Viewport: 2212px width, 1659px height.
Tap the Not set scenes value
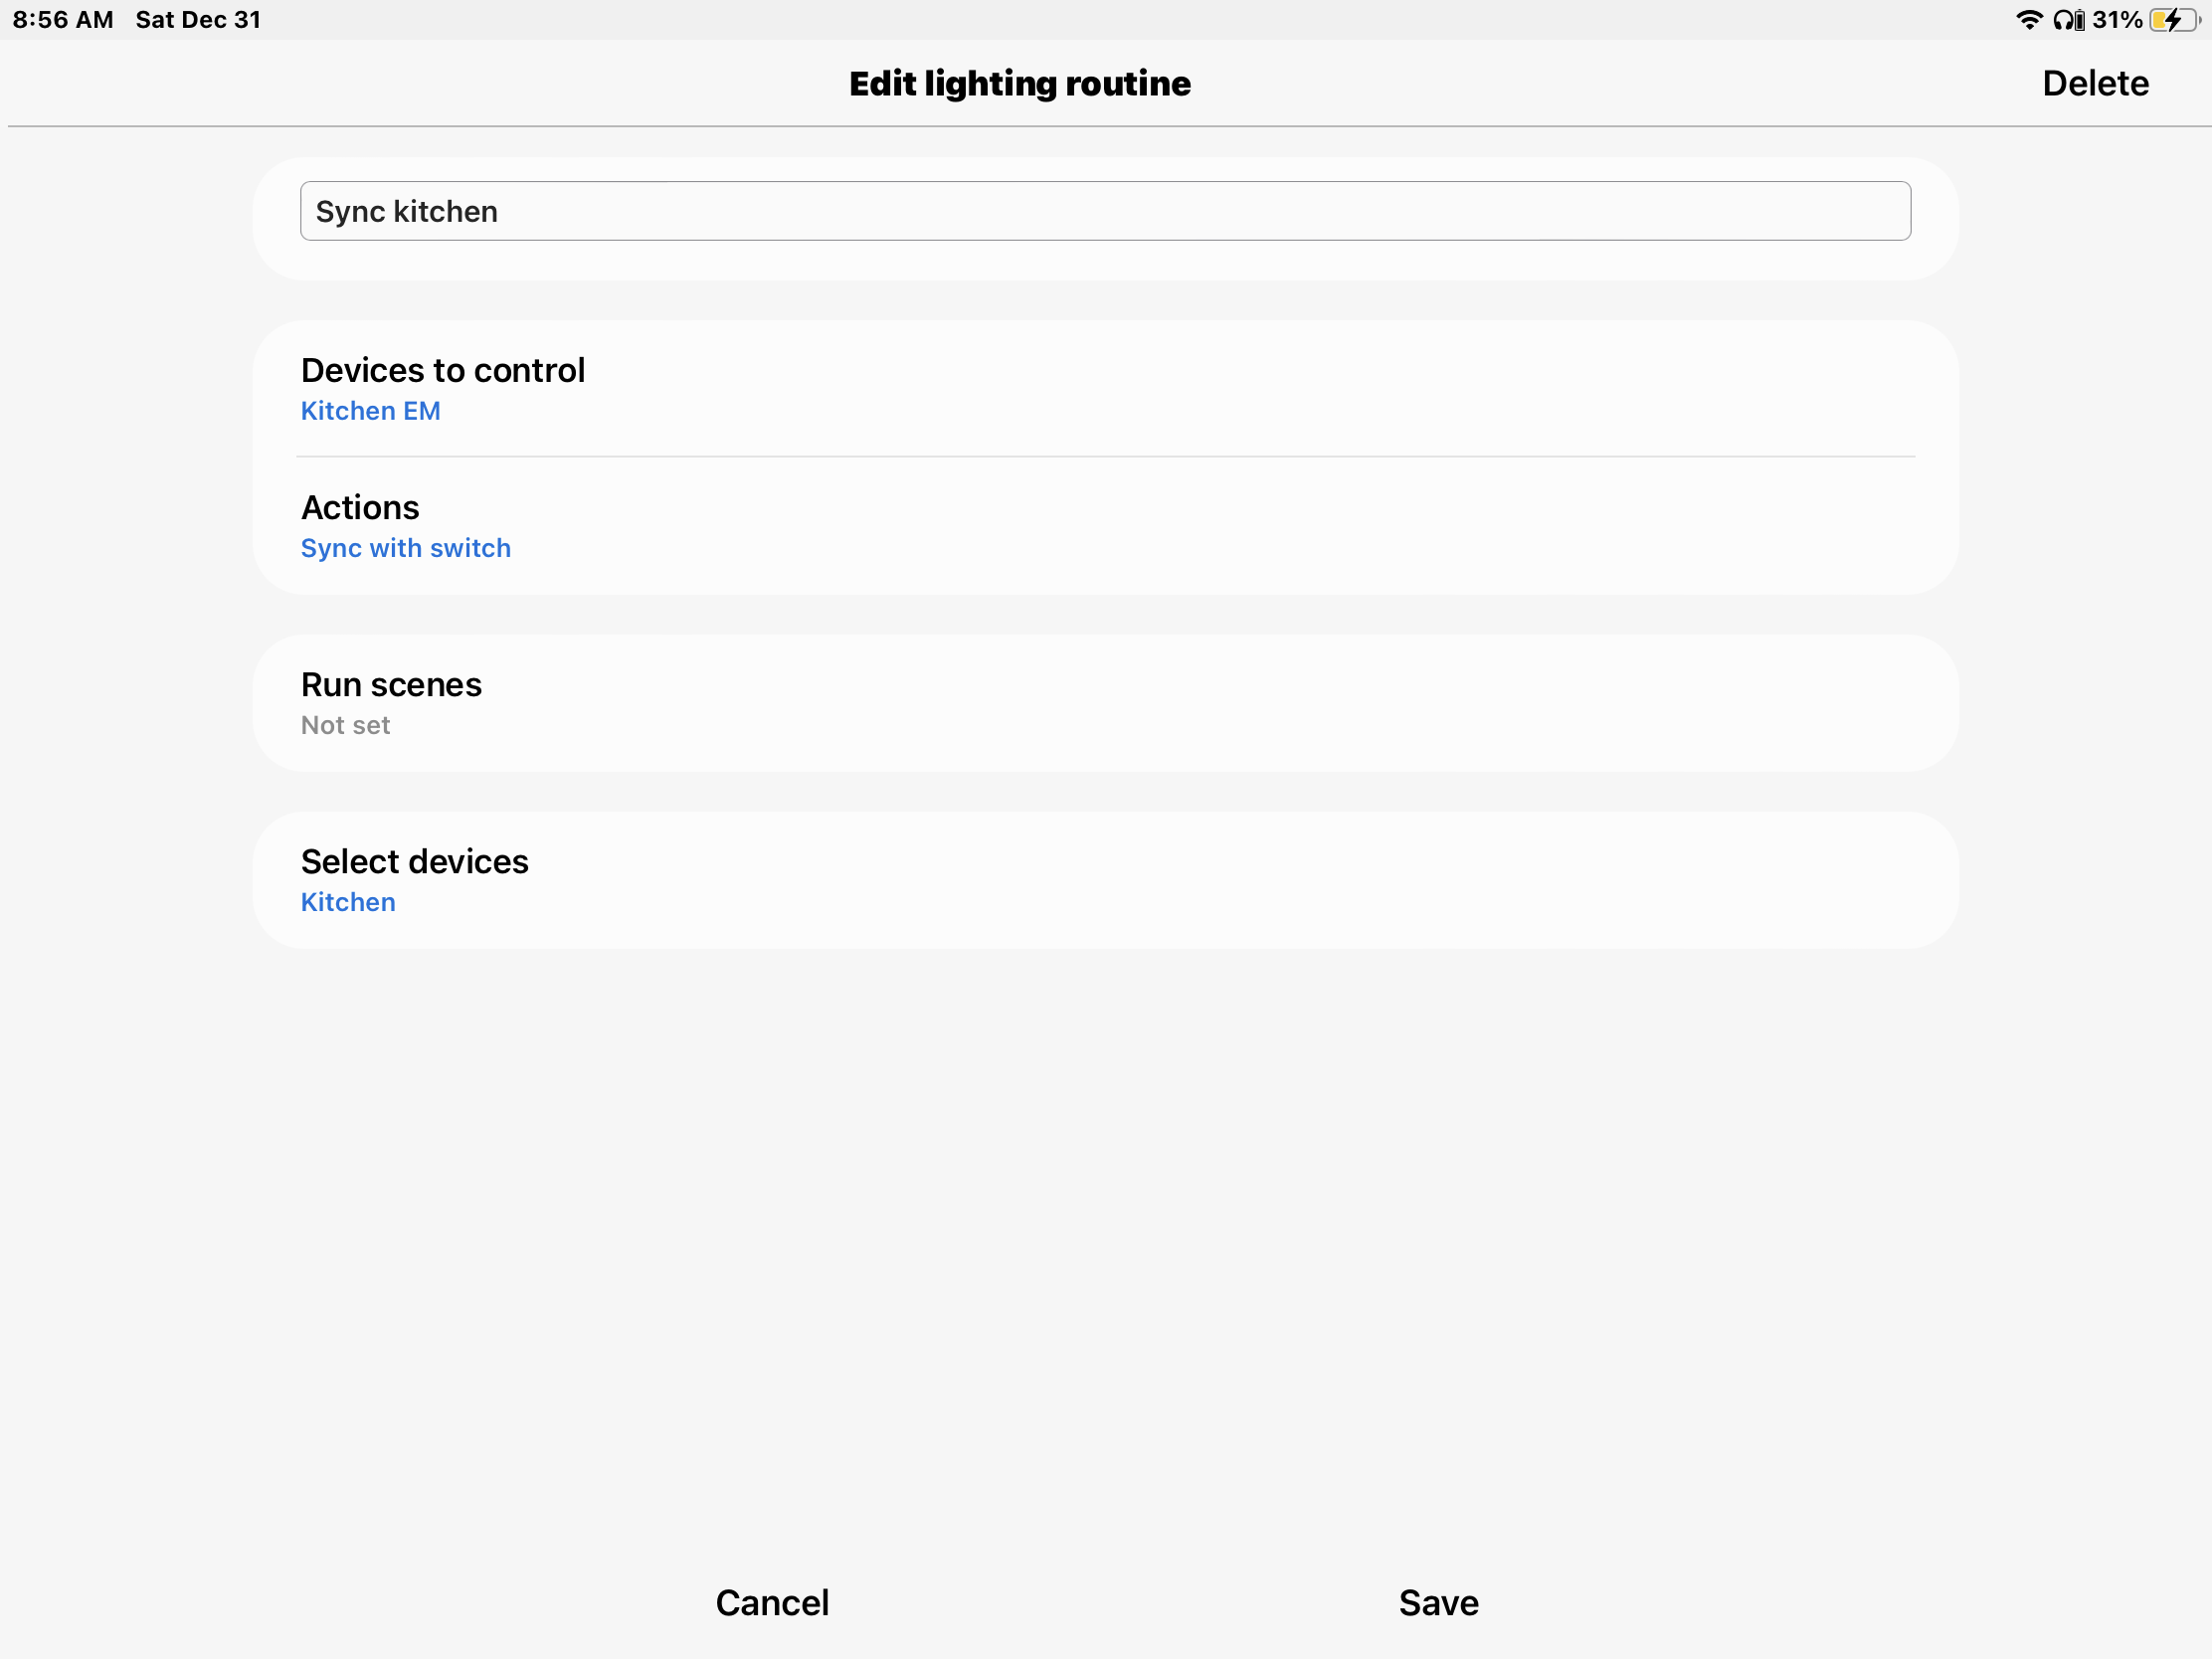click(345, 725)
